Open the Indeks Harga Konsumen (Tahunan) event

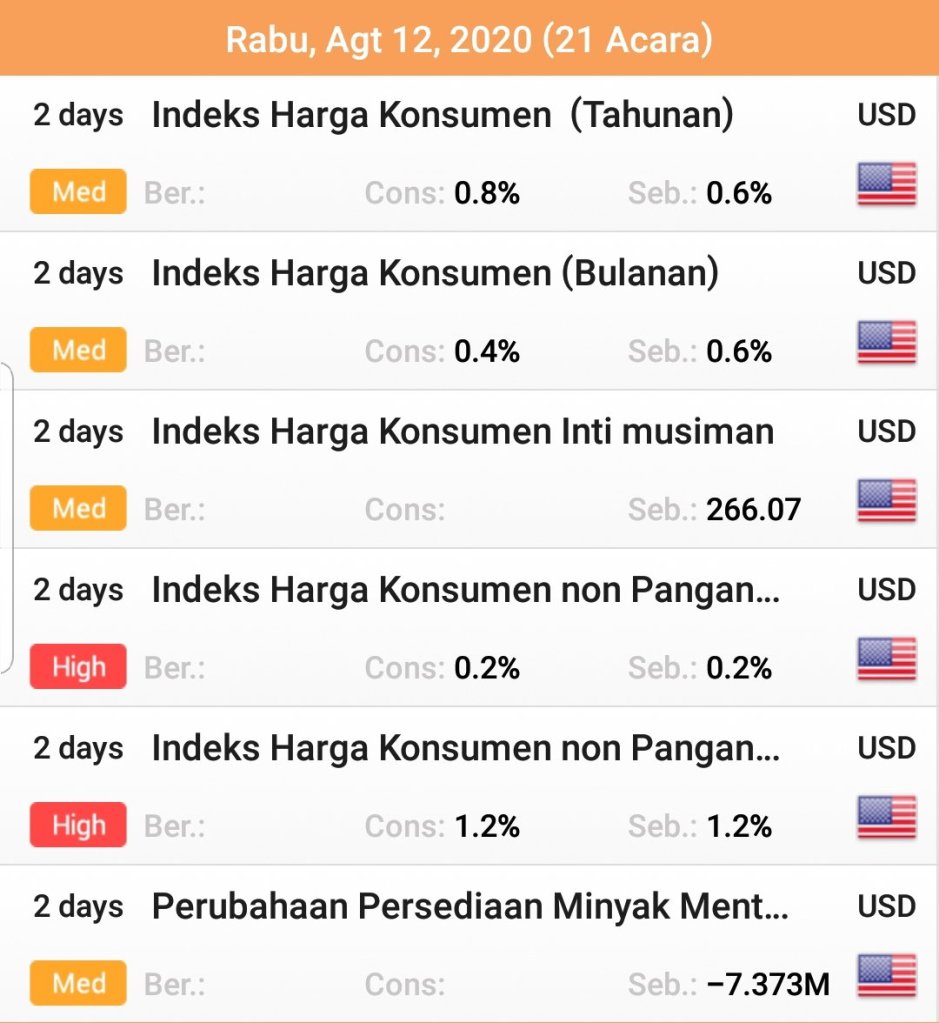(442, 115)
